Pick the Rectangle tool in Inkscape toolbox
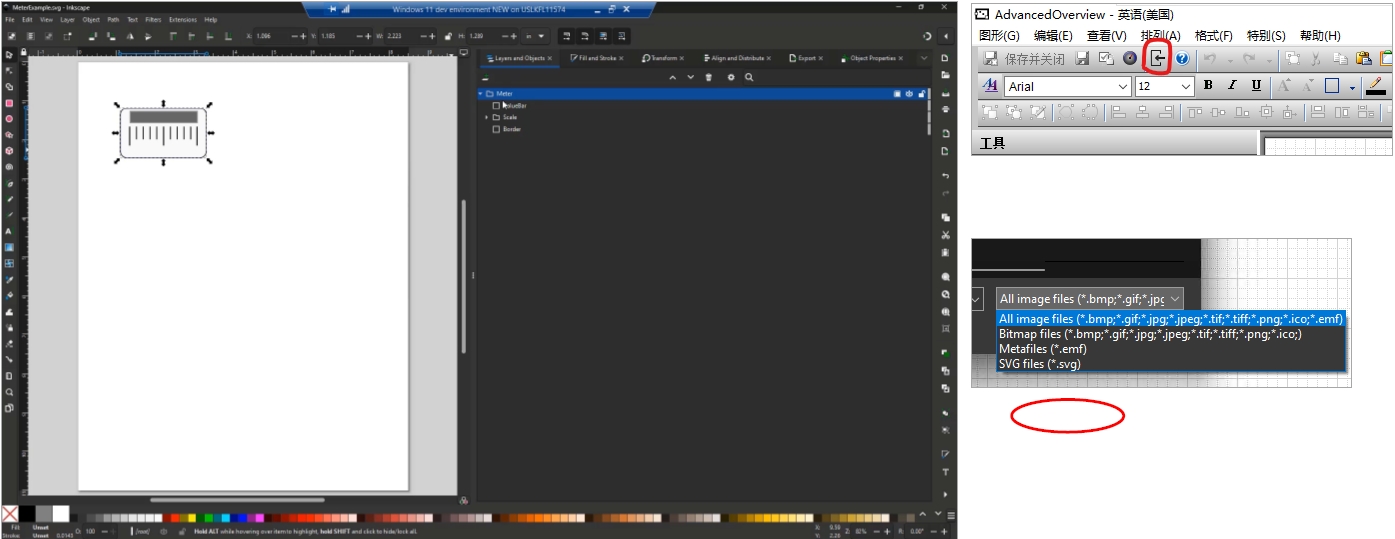1395x539 pixels. point(9,103)
